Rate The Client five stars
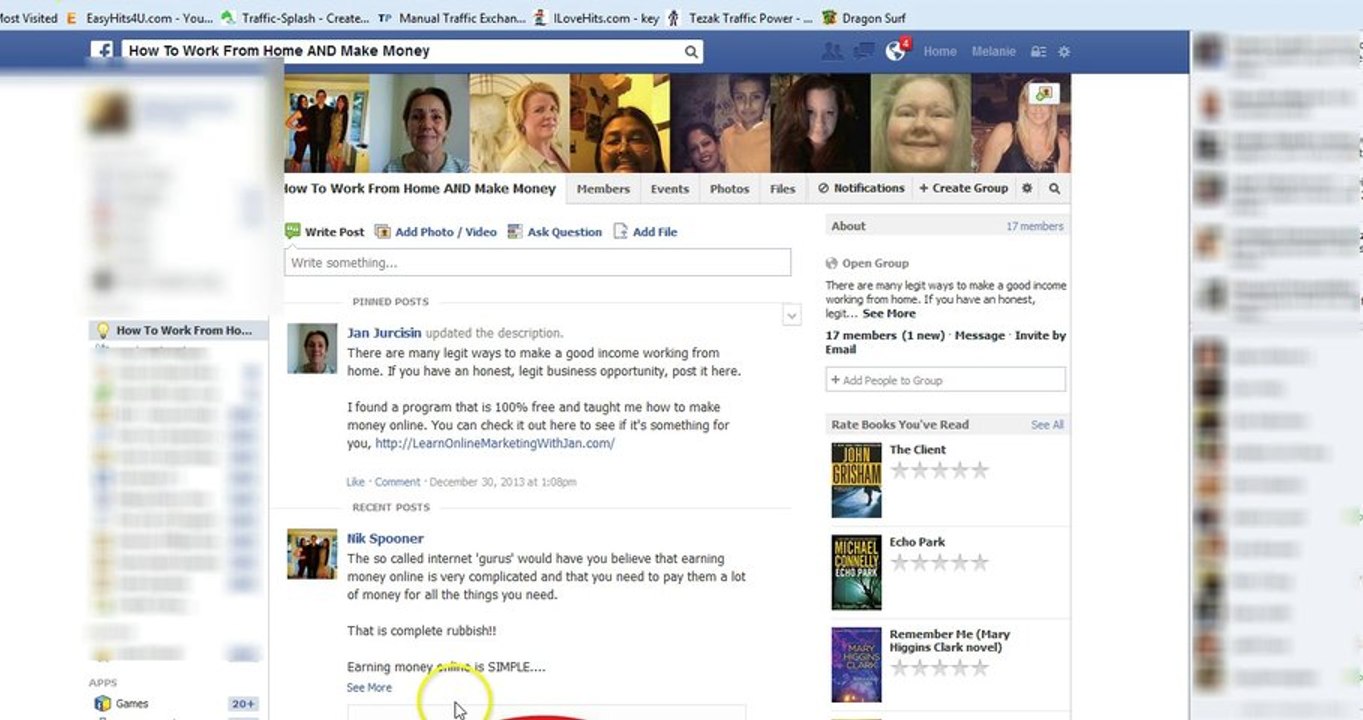This screenshot has width=1363, height=720. 979,470
